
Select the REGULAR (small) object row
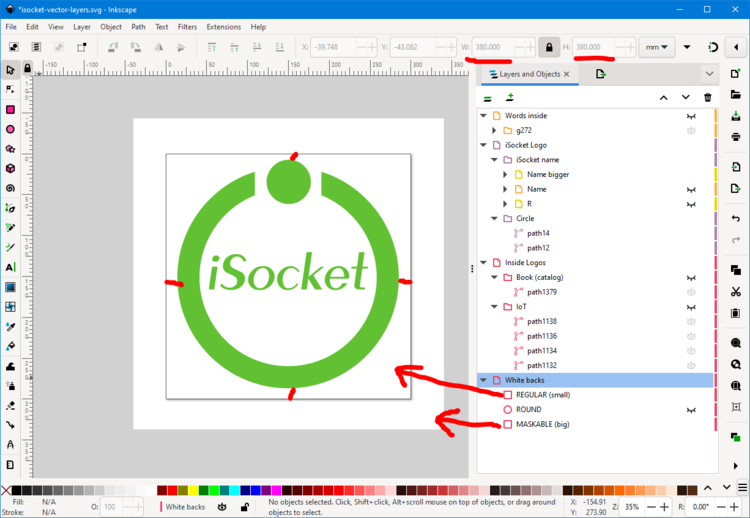pos(596,395)
